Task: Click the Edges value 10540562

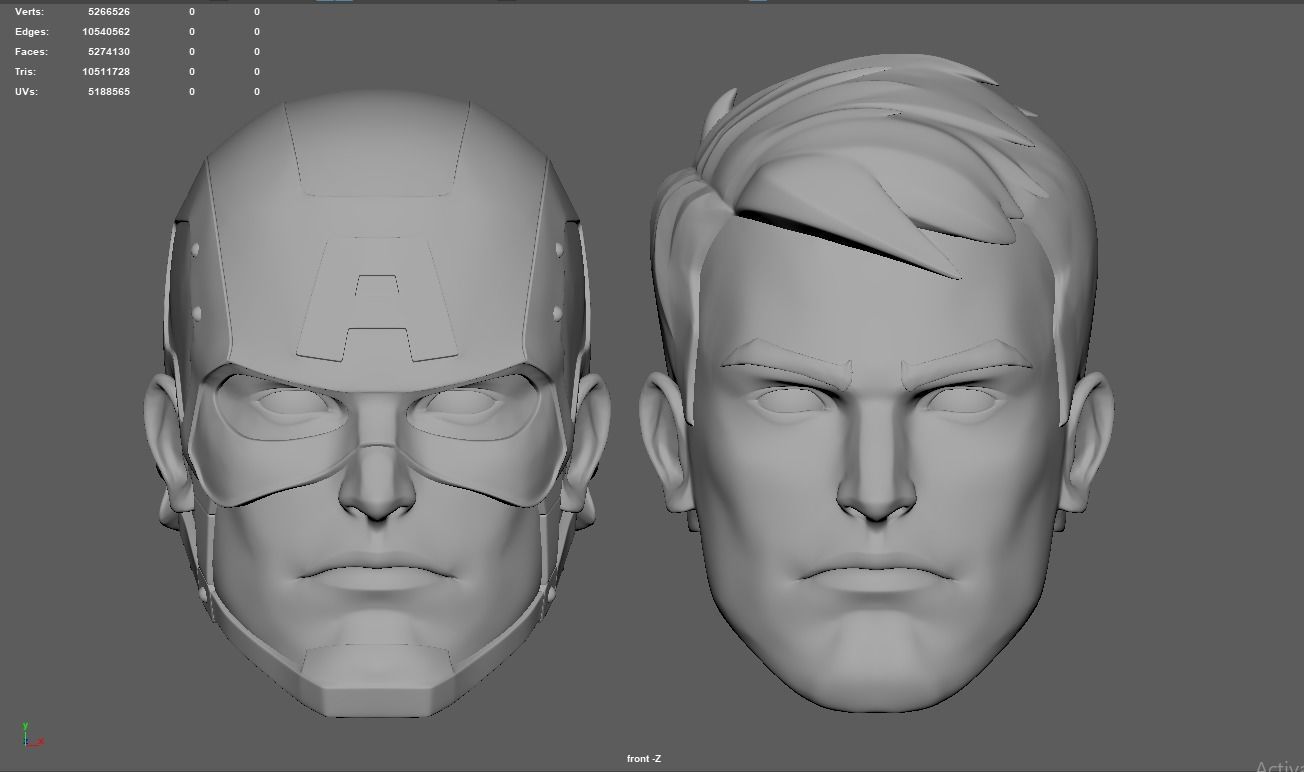Action: tap(106, 32)
